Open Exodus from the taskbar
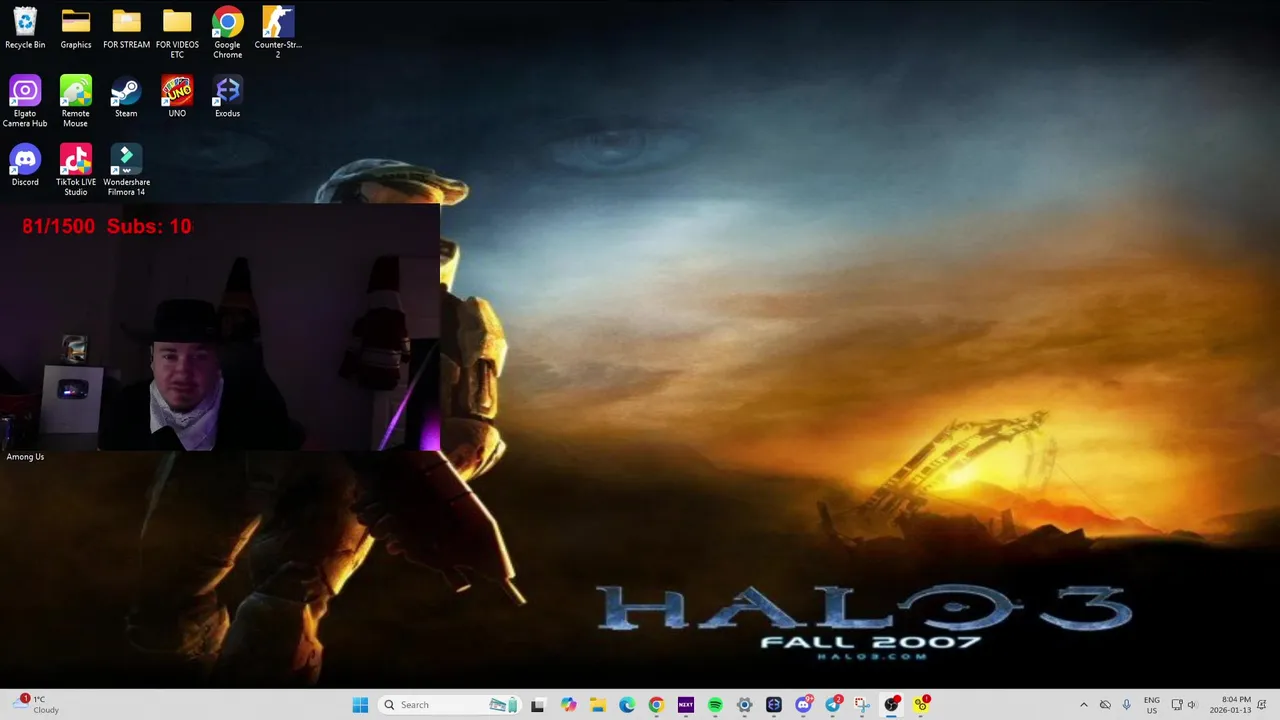The image size is (1280, 720). (774, 705)
